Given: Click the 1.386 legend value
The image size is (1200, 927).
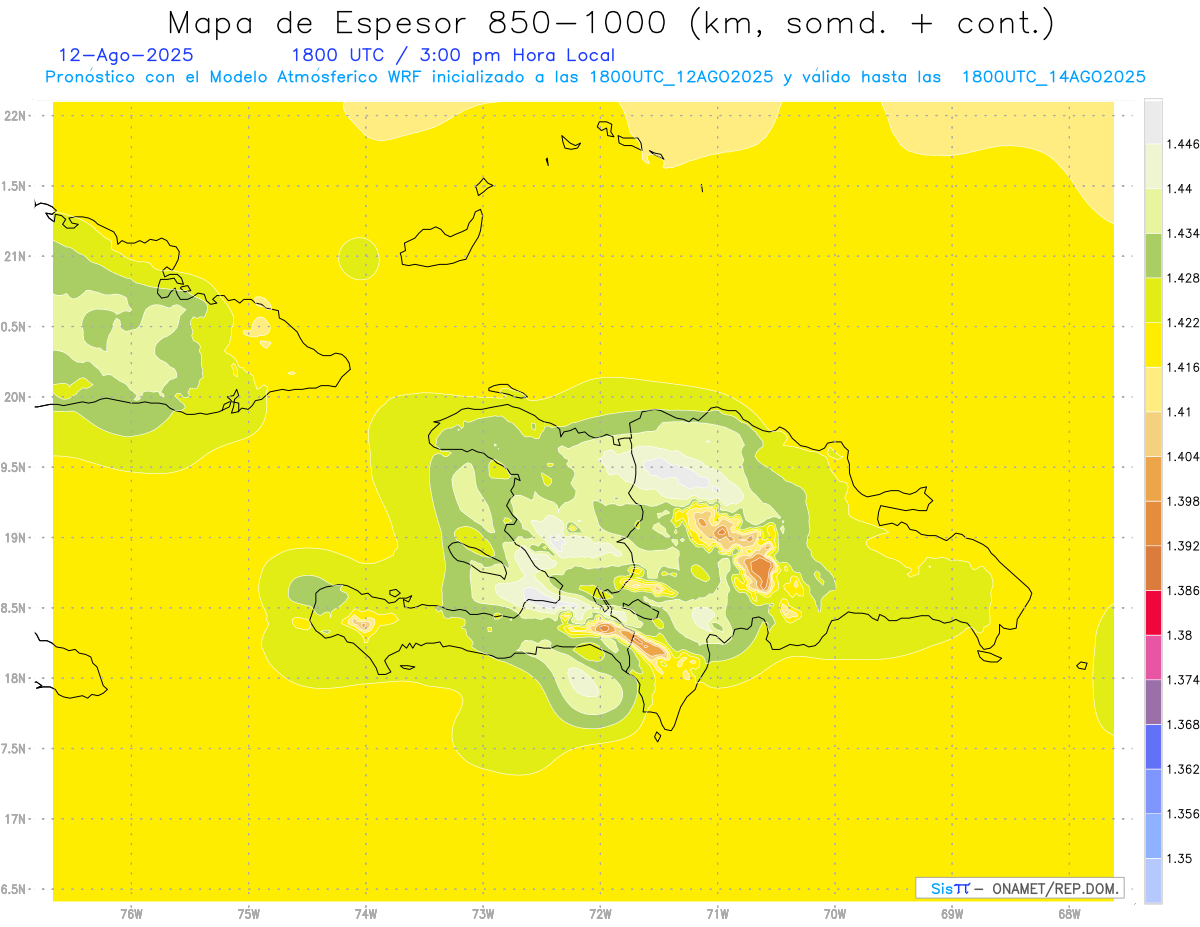Looking at the screenshot, I should click(x=1185, y=591).
